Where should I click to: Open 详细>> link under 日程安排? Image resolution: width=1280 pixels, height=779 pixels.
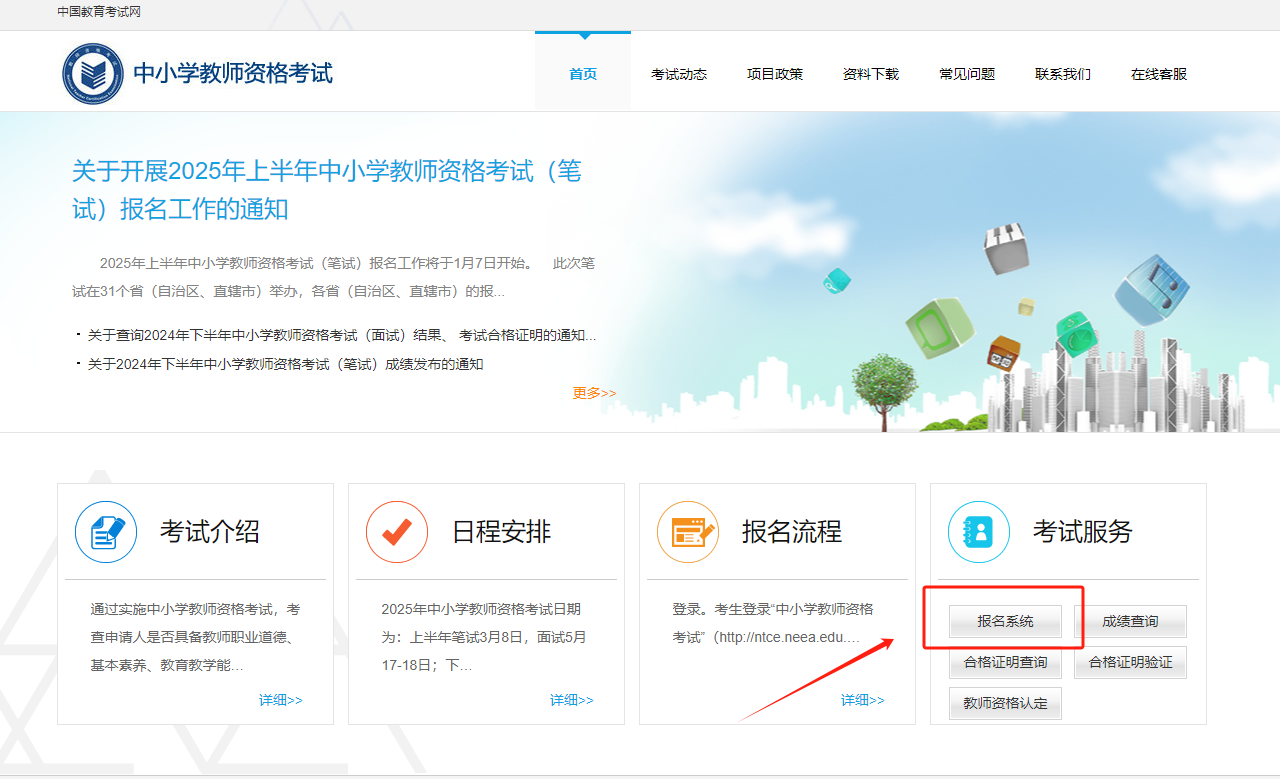tap(571, 700)
